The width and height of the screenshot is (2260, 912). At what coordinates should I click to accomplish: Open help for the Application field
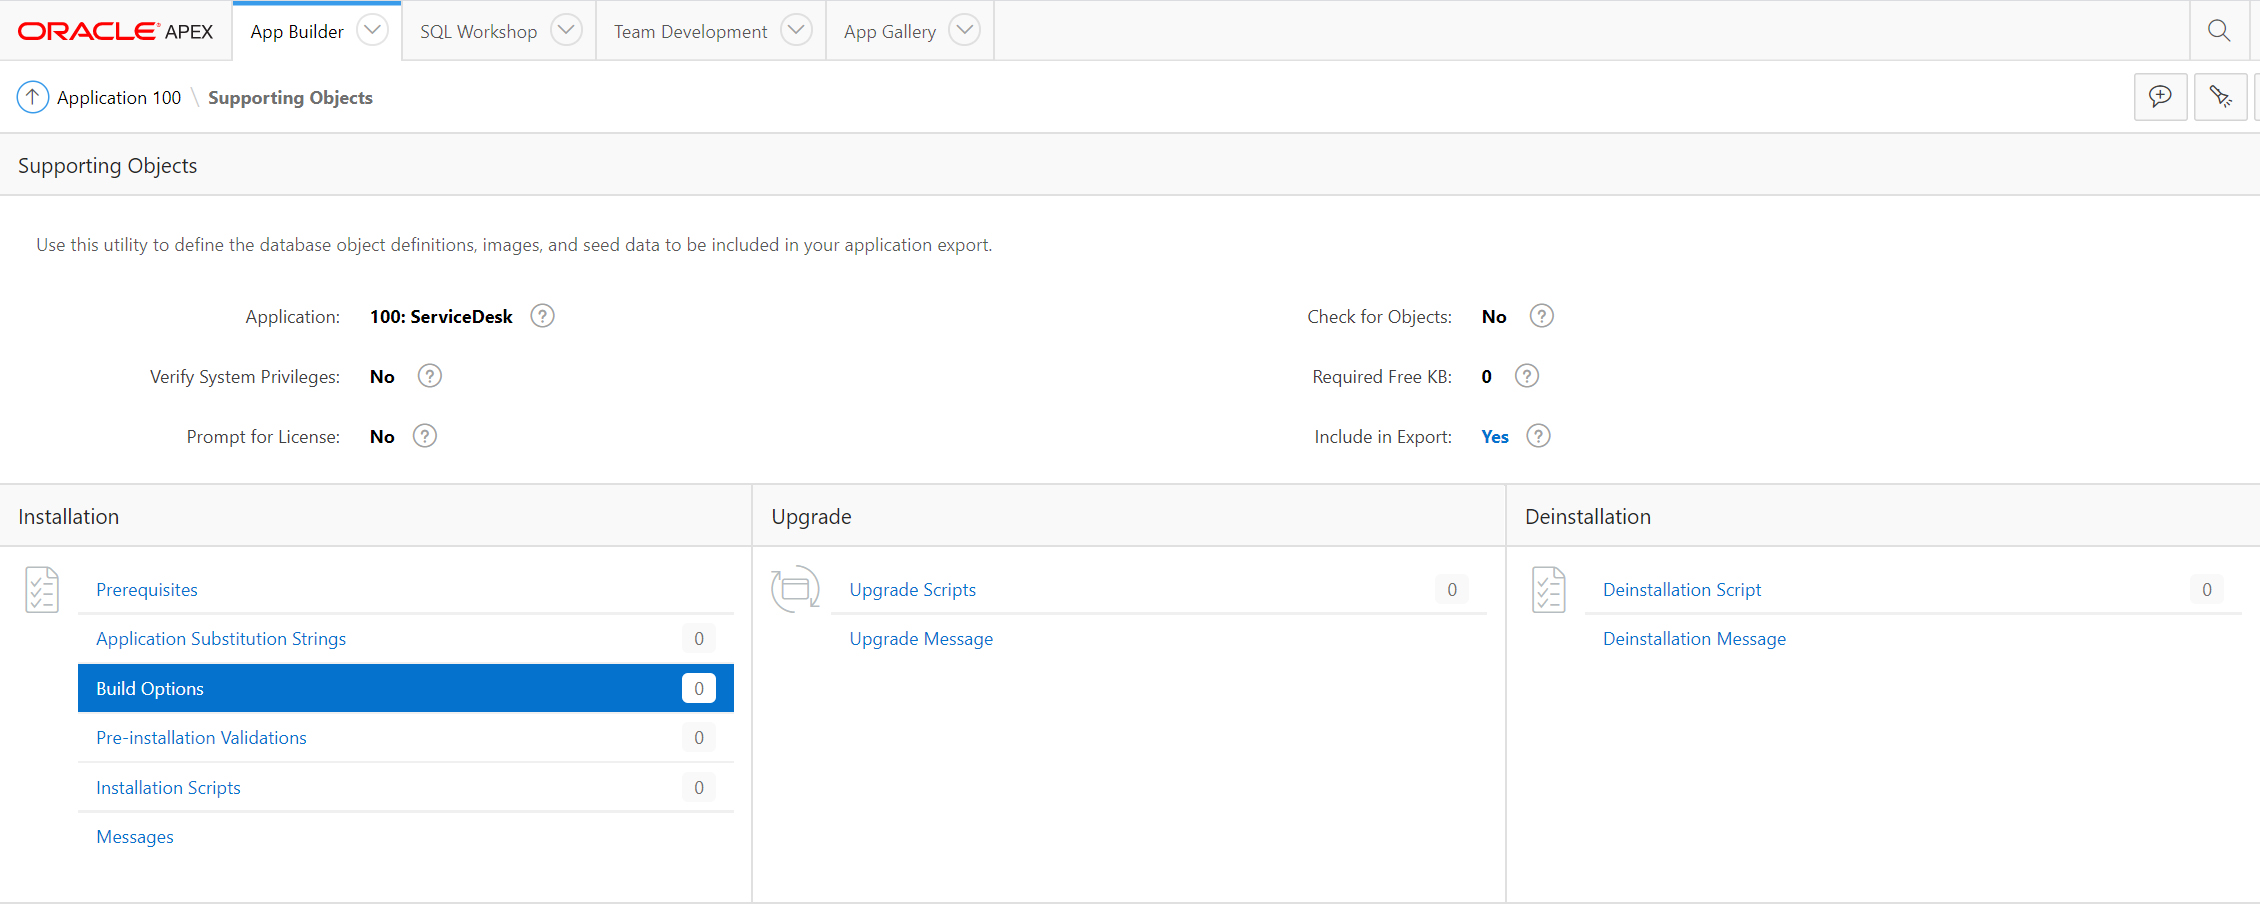click(542, 316)
